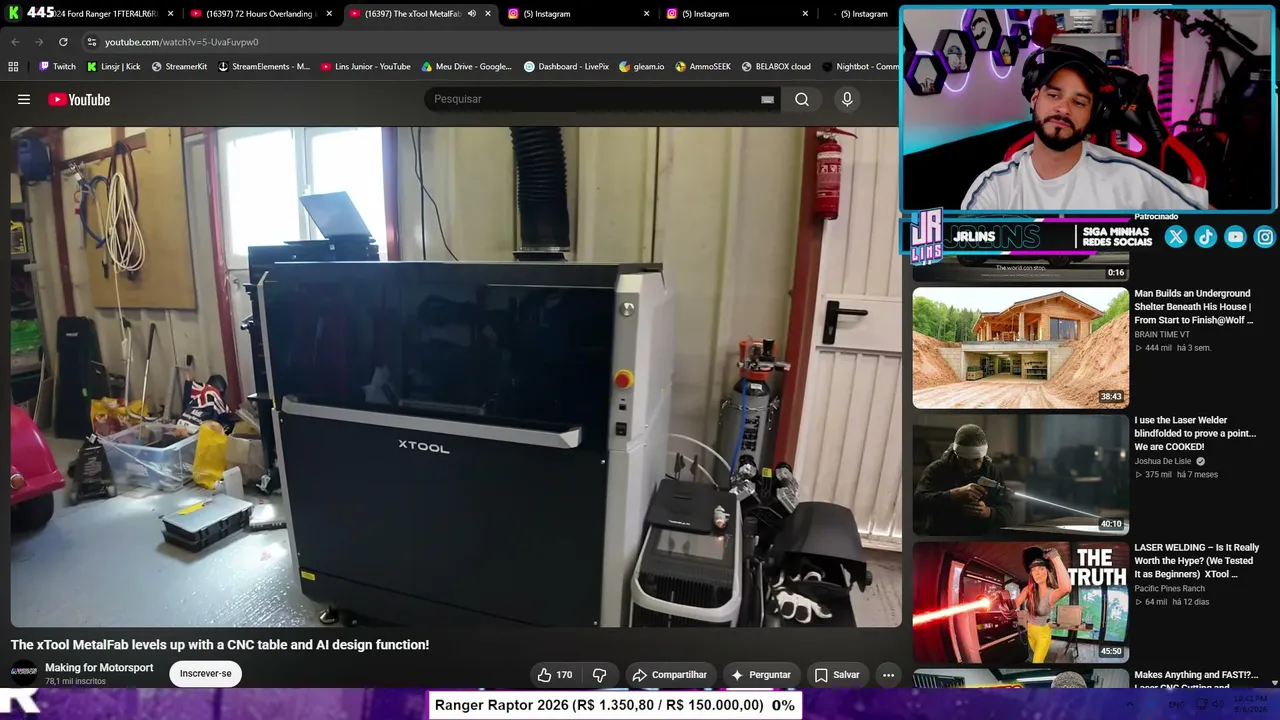Visit the Joshua De Lisle channel
The width and height of the screenshot is (1280, 720).
tap(1163, 462)
